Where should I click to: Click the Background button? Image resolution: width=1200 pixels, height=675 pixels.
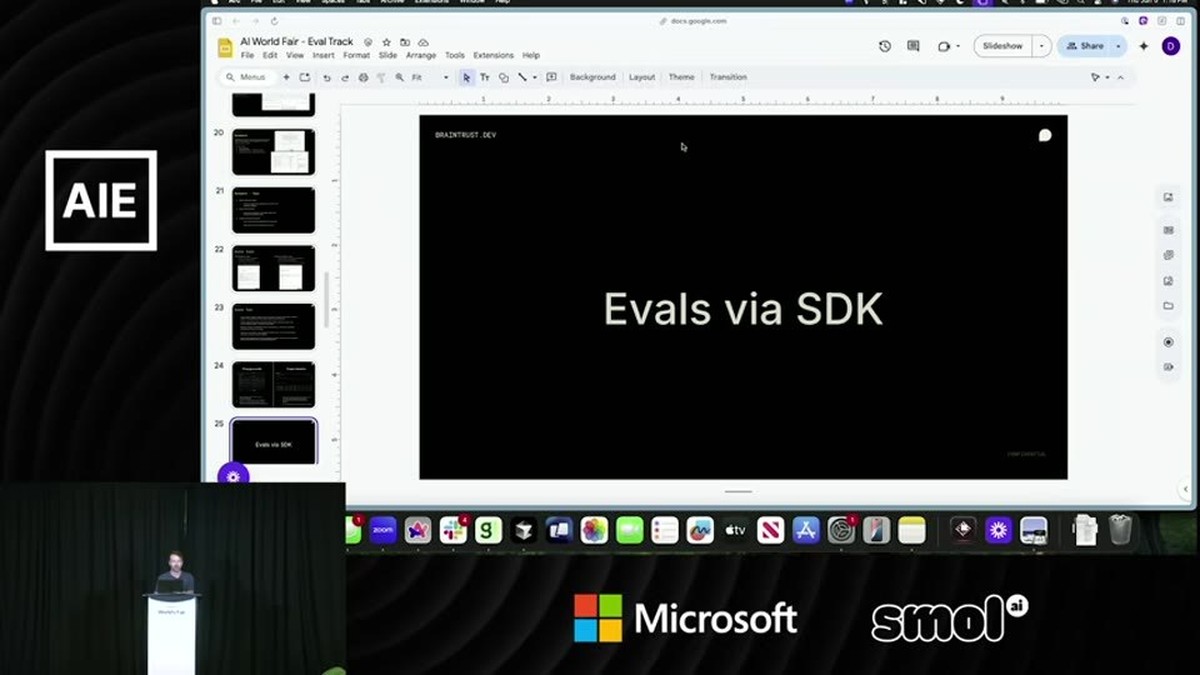pos(593,77)
